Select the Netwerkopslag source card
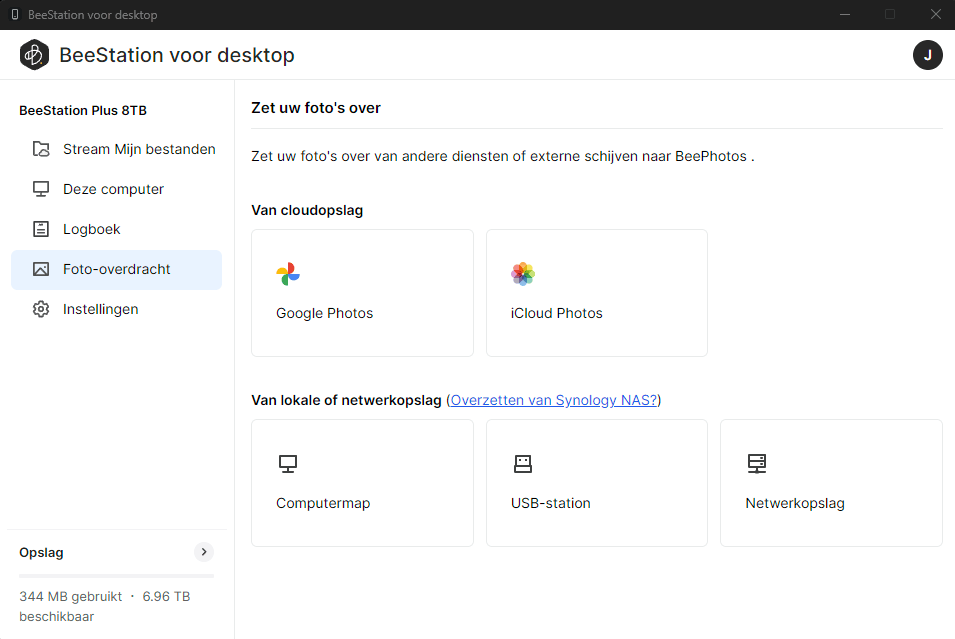Viewport: 955px width, 639px height. click(x=831, y=483)
